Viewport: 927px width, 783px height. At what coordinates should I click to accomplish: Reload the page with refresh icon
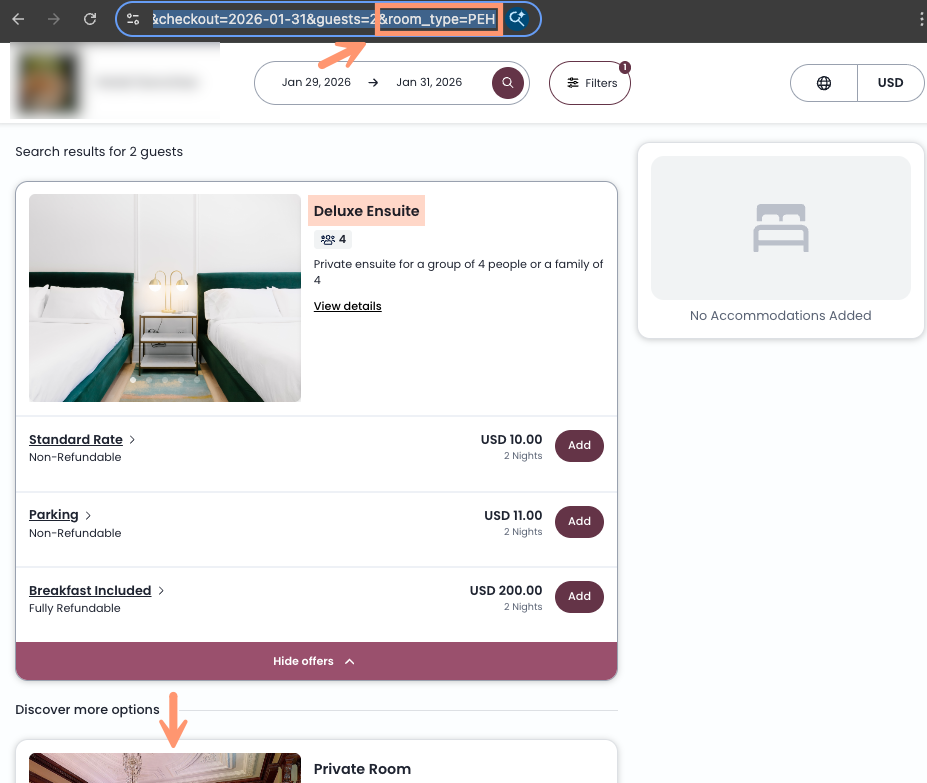(90, 19)
